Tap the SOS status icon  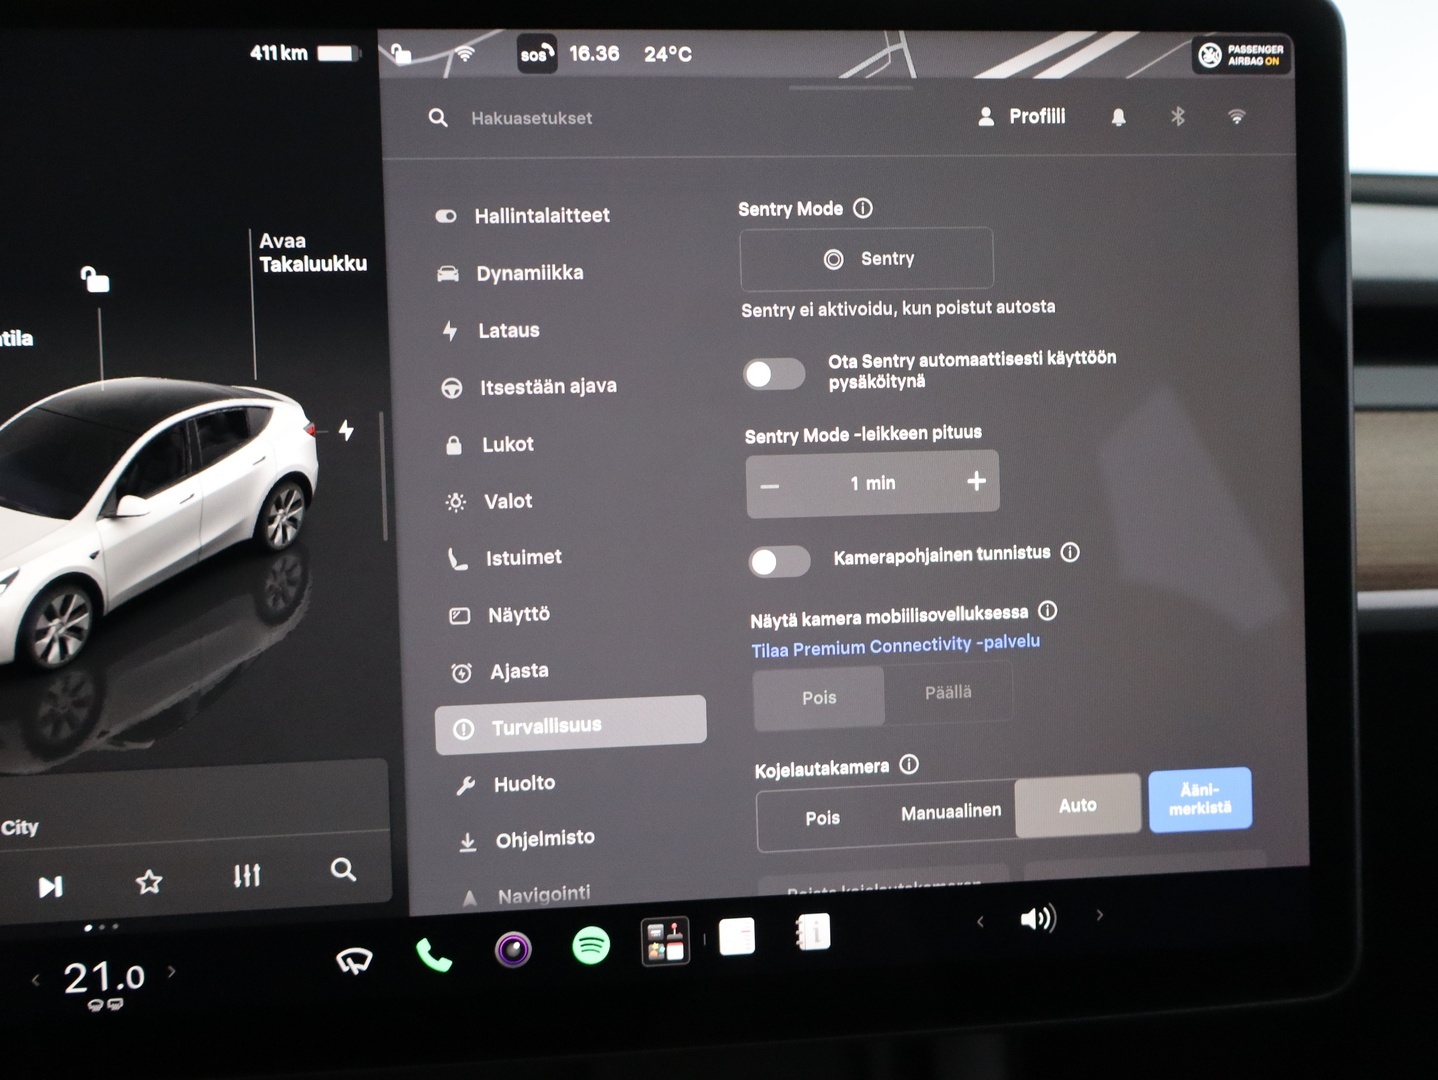tap(536, 54)
